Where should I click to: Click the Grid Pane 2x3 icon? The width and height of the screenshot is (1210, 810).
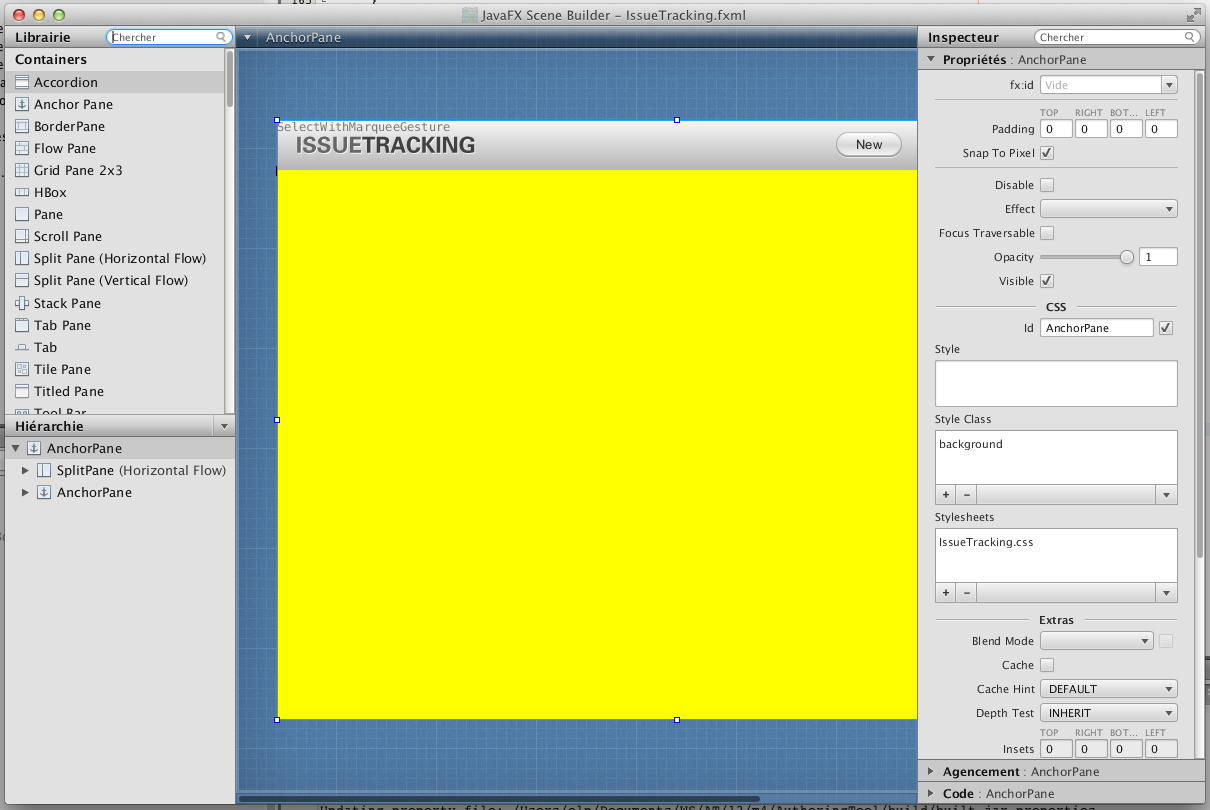22,170
